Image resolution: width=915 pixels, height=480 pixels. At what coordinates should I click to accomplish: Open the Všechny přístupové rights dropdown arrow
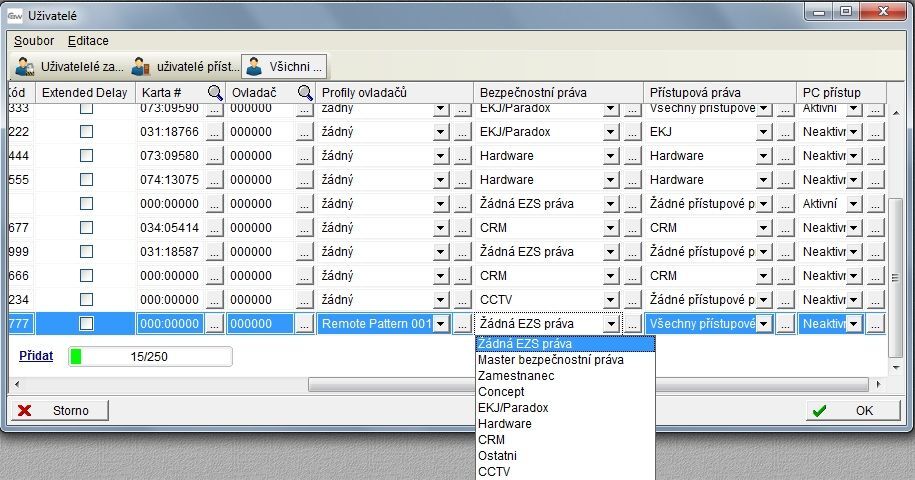point(764,324)
